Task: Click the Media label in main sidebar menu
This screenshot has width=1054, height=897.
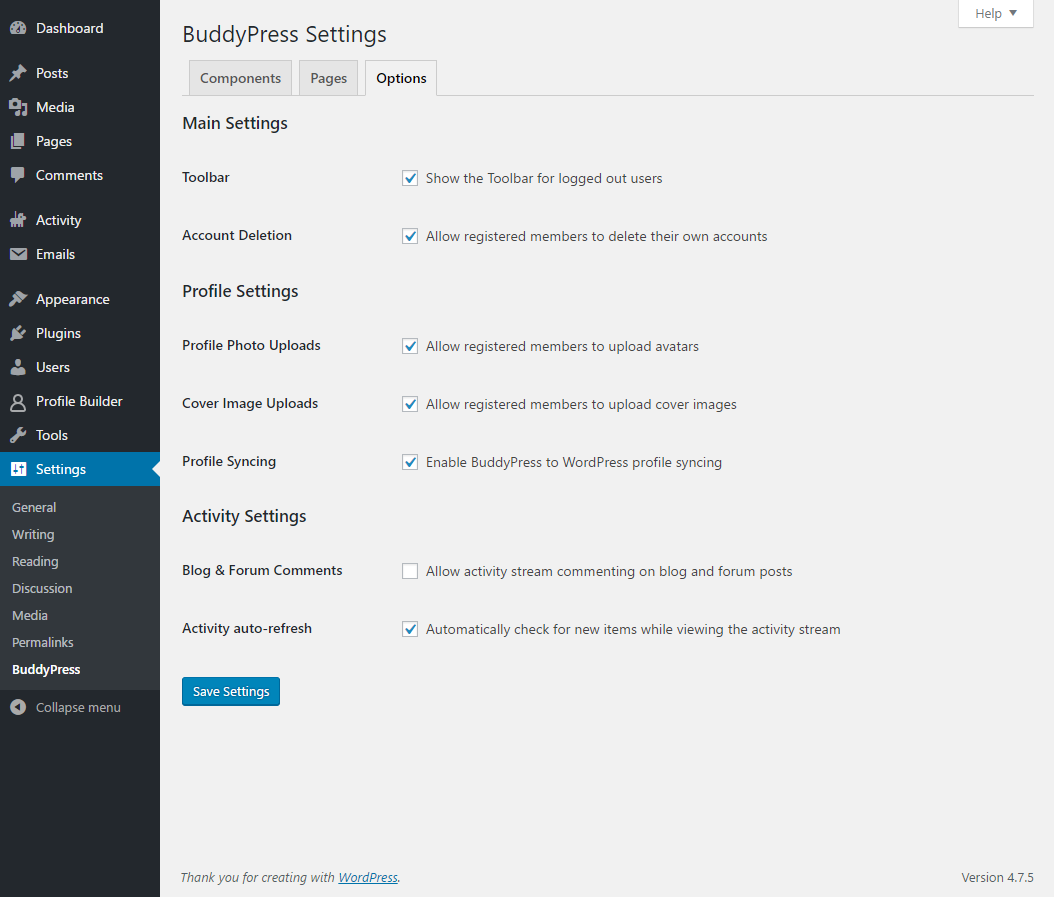Action: pos(55,107)
